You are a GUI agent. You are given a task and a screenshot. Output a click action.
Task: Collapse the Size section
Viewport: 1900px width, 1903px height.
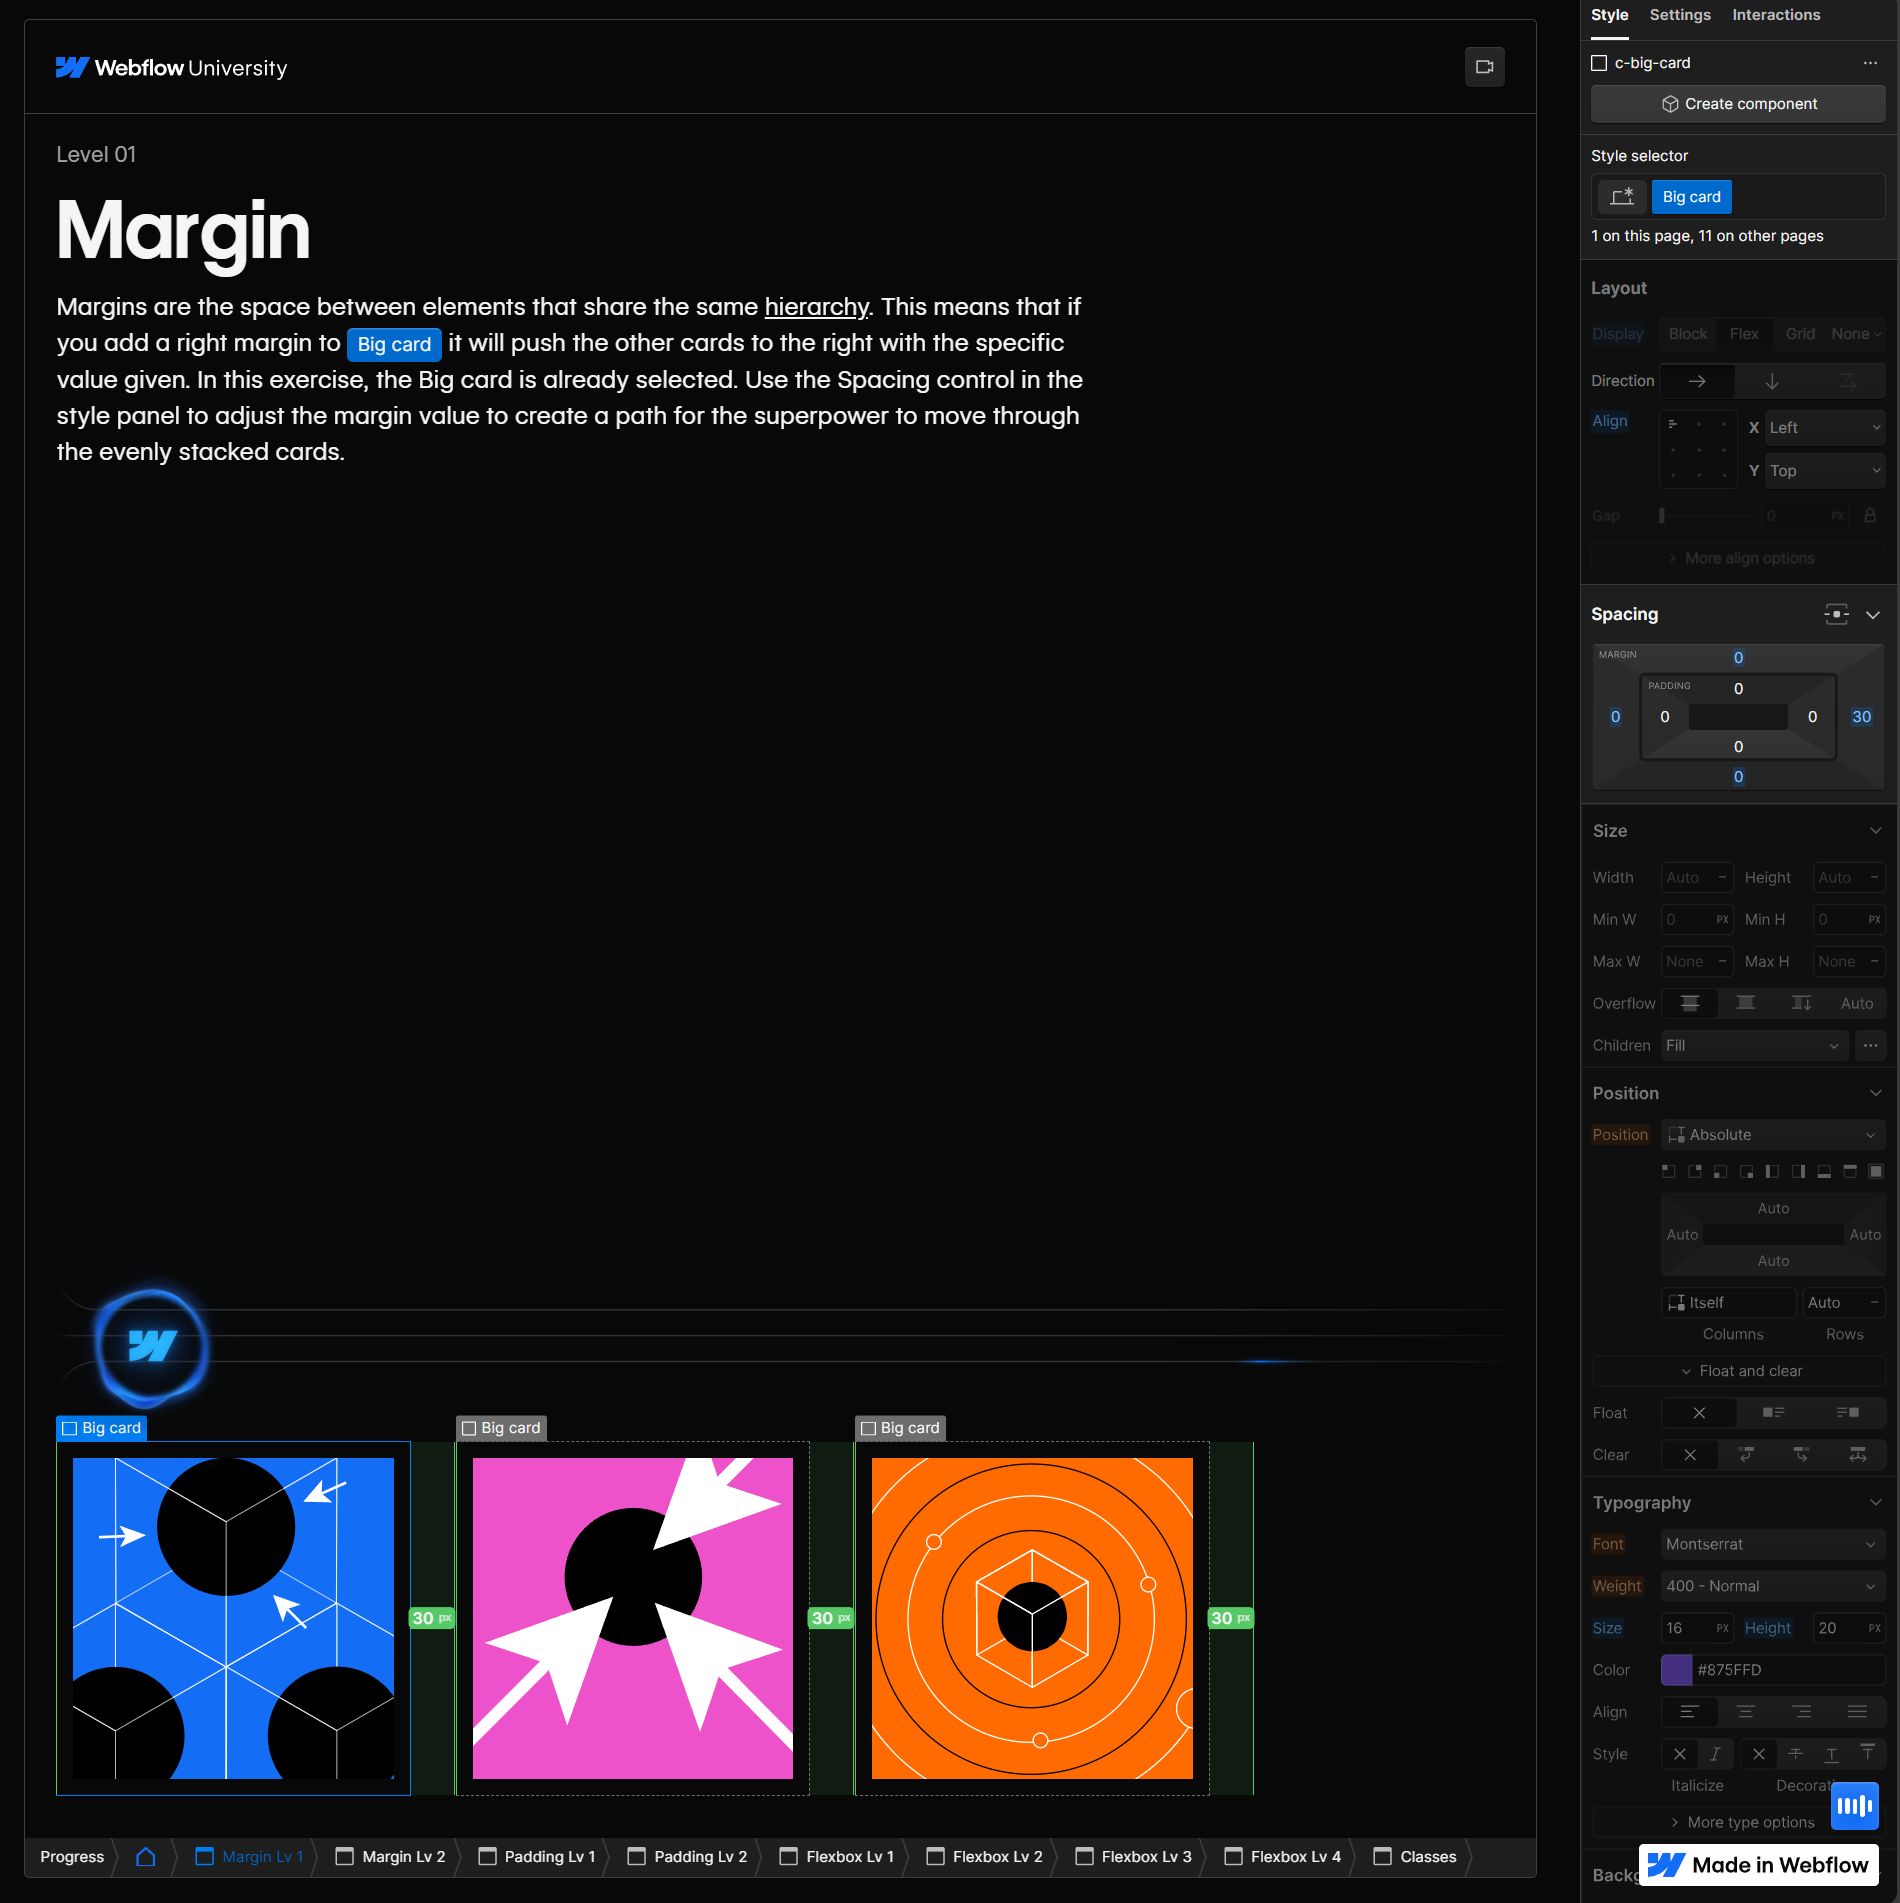click(x=1875, y=831)
